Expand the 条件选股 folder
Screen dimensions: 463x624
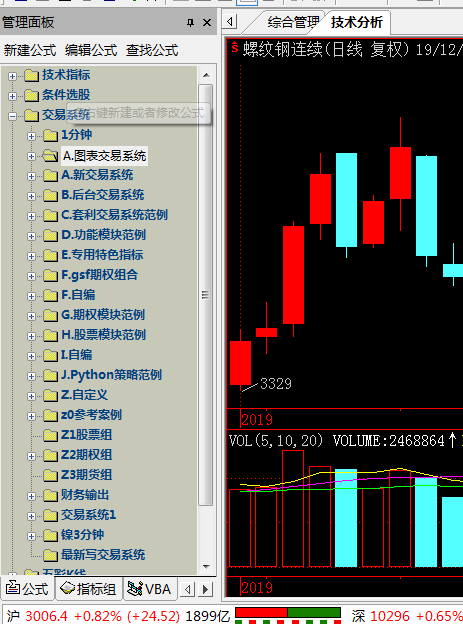click(x=12, y=96)
